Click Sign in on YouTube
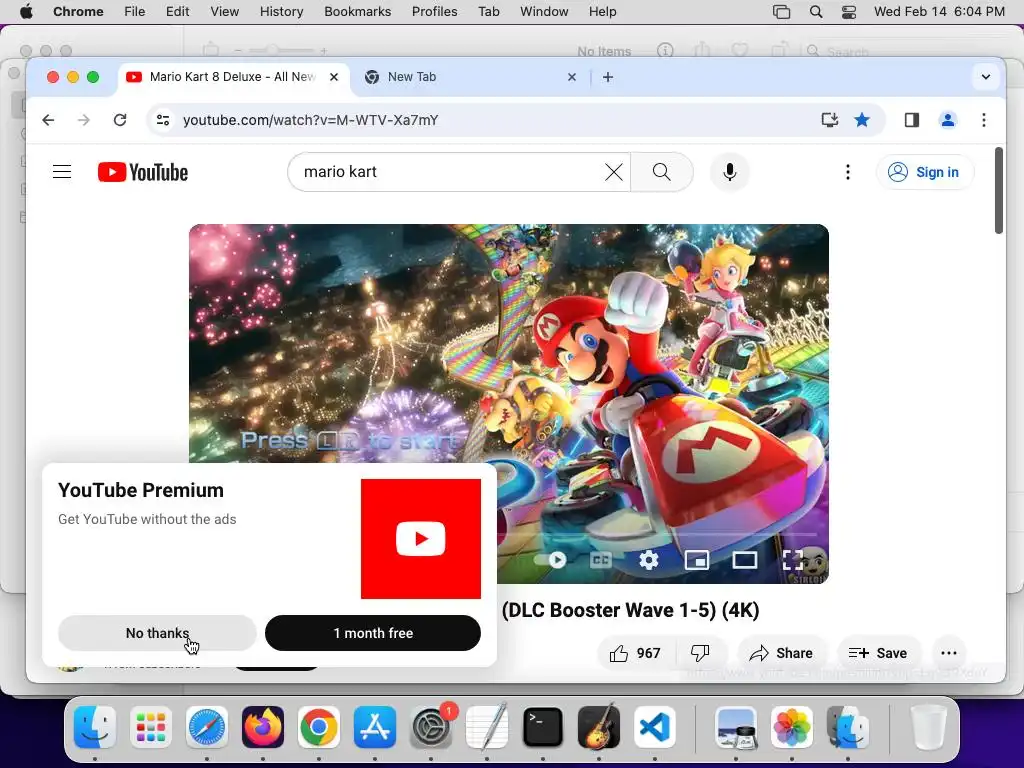Screen dimensions: 1024x768 924,172
